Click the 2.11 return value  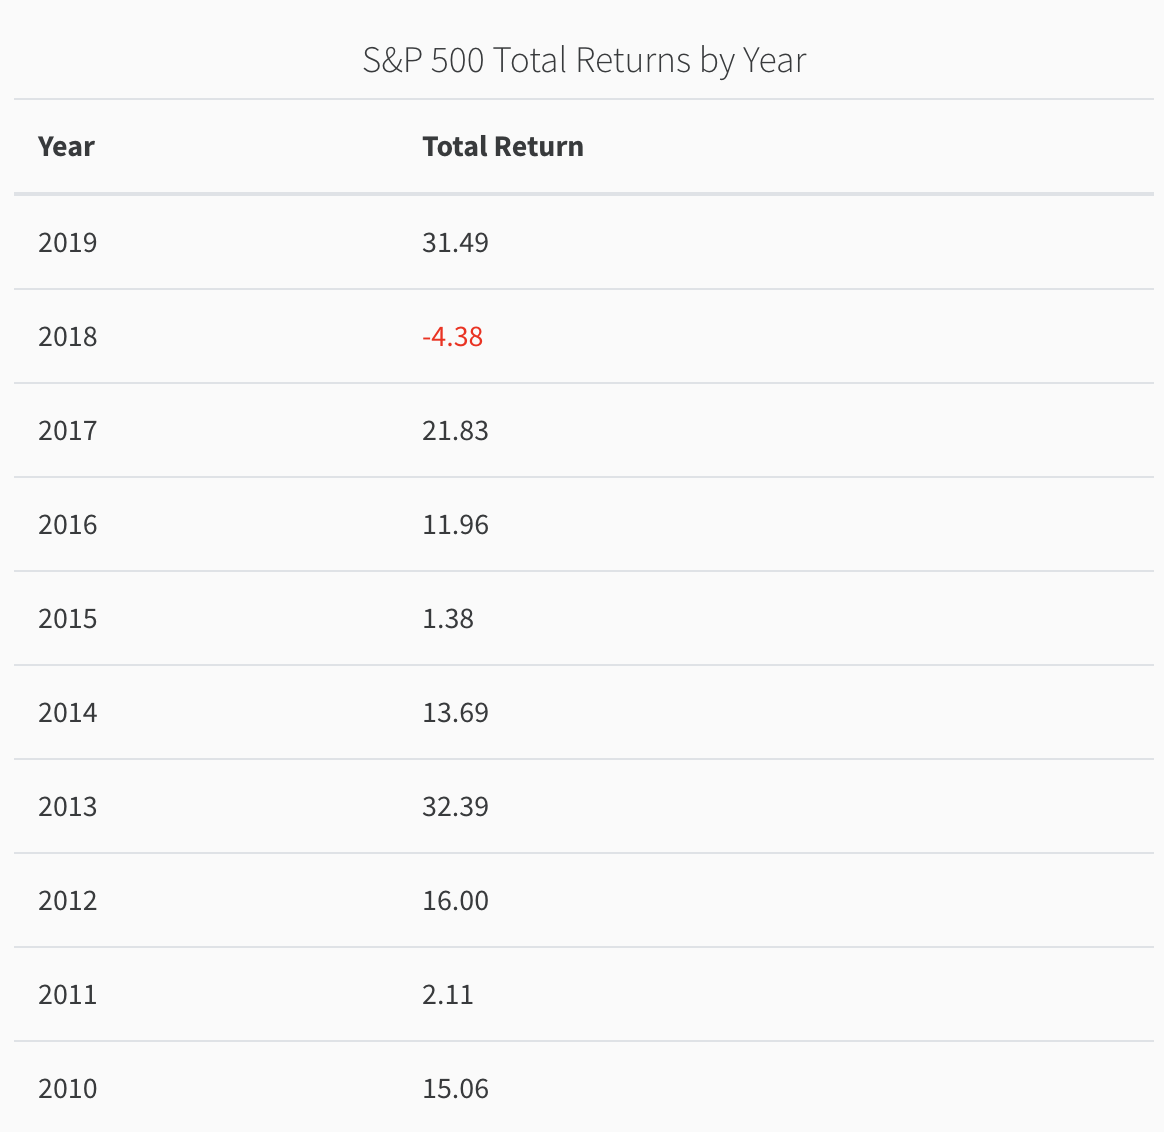[x=448, y=995]
